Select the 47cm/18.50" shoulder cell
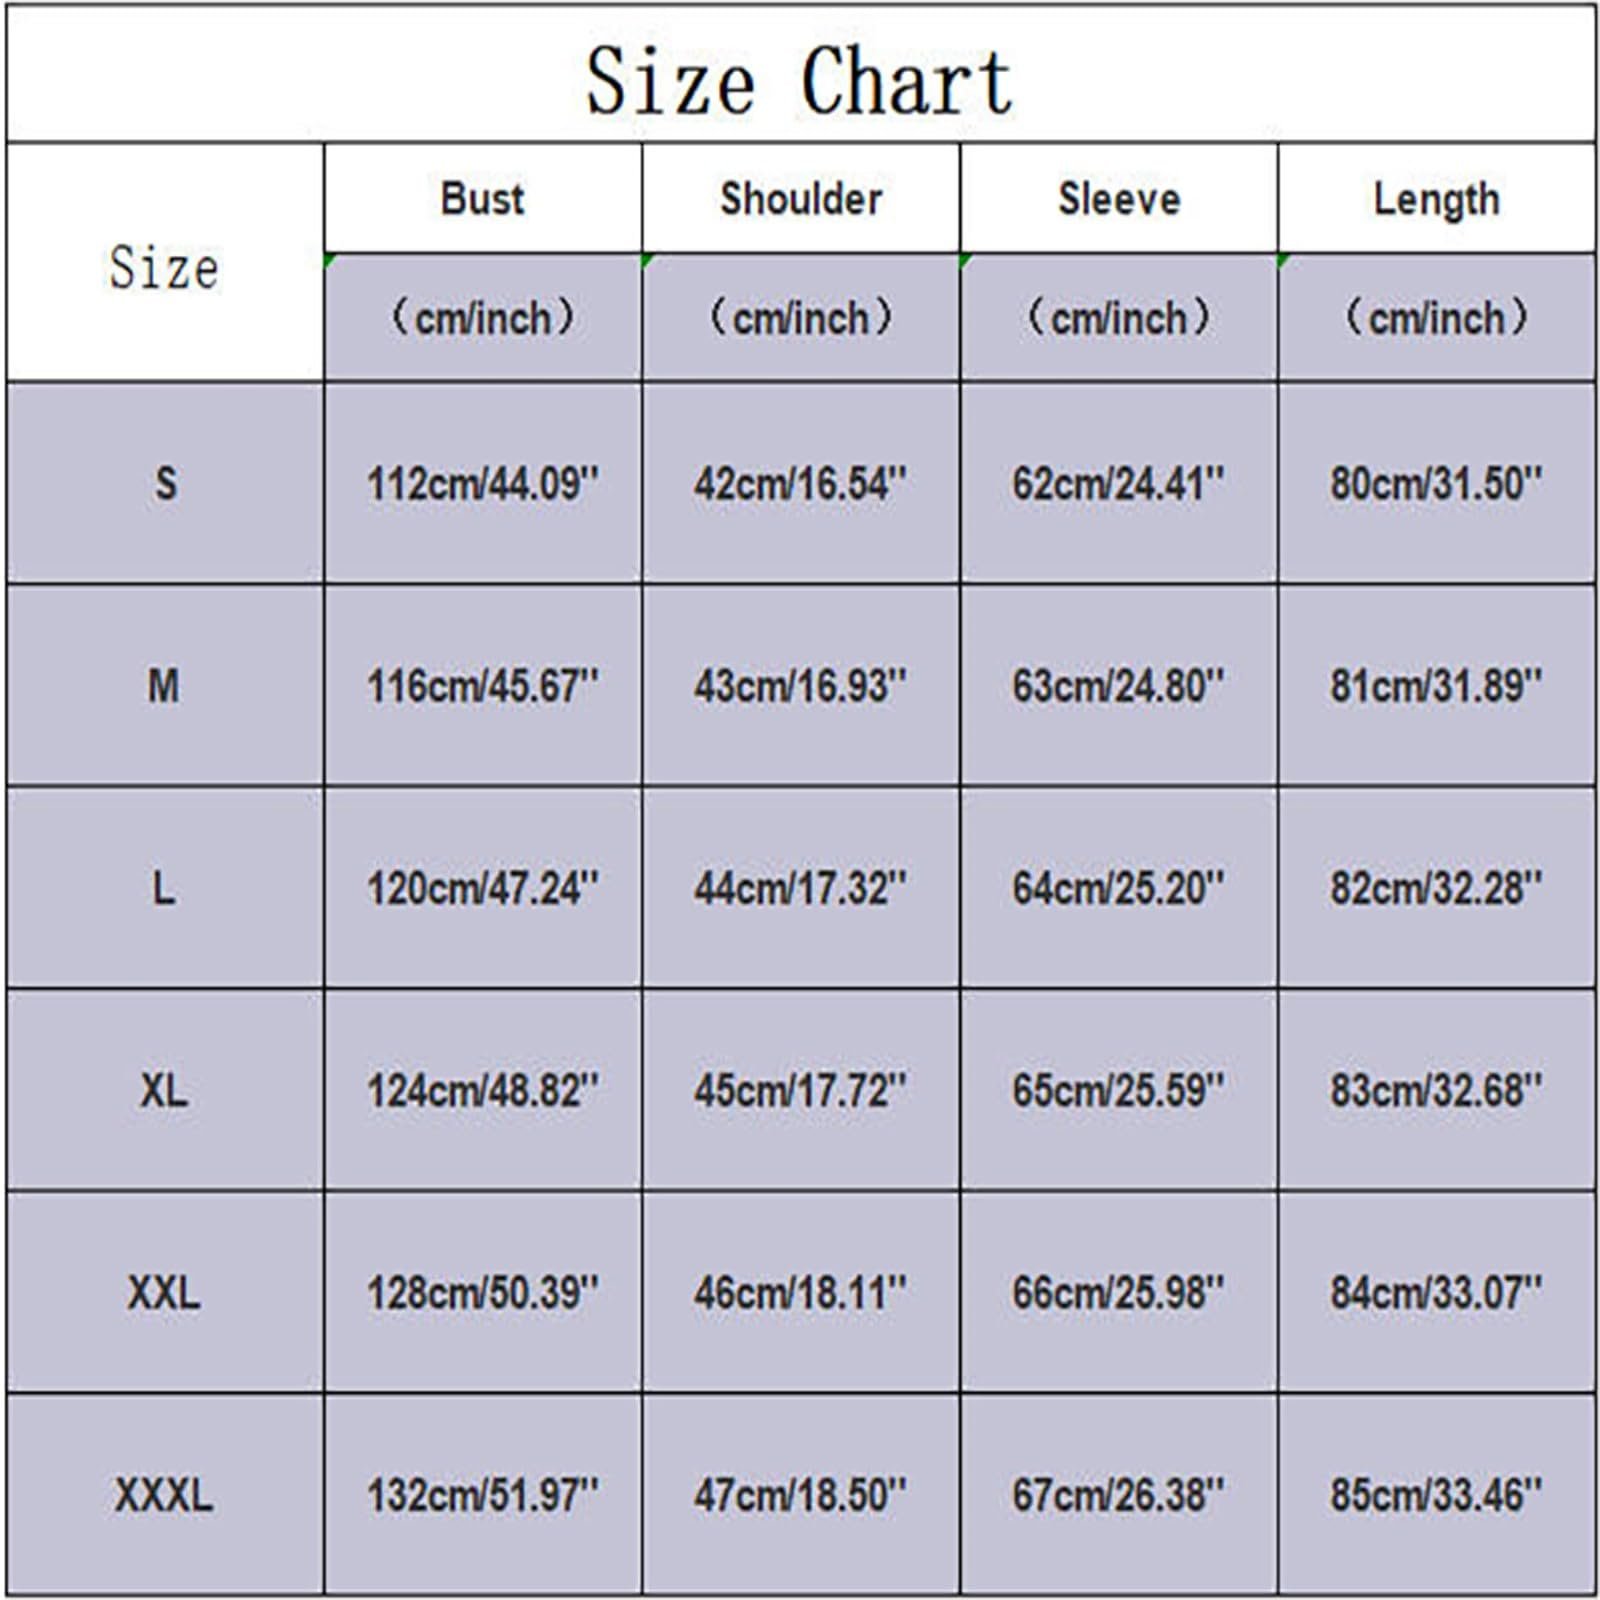 [x=800, y=1495]
